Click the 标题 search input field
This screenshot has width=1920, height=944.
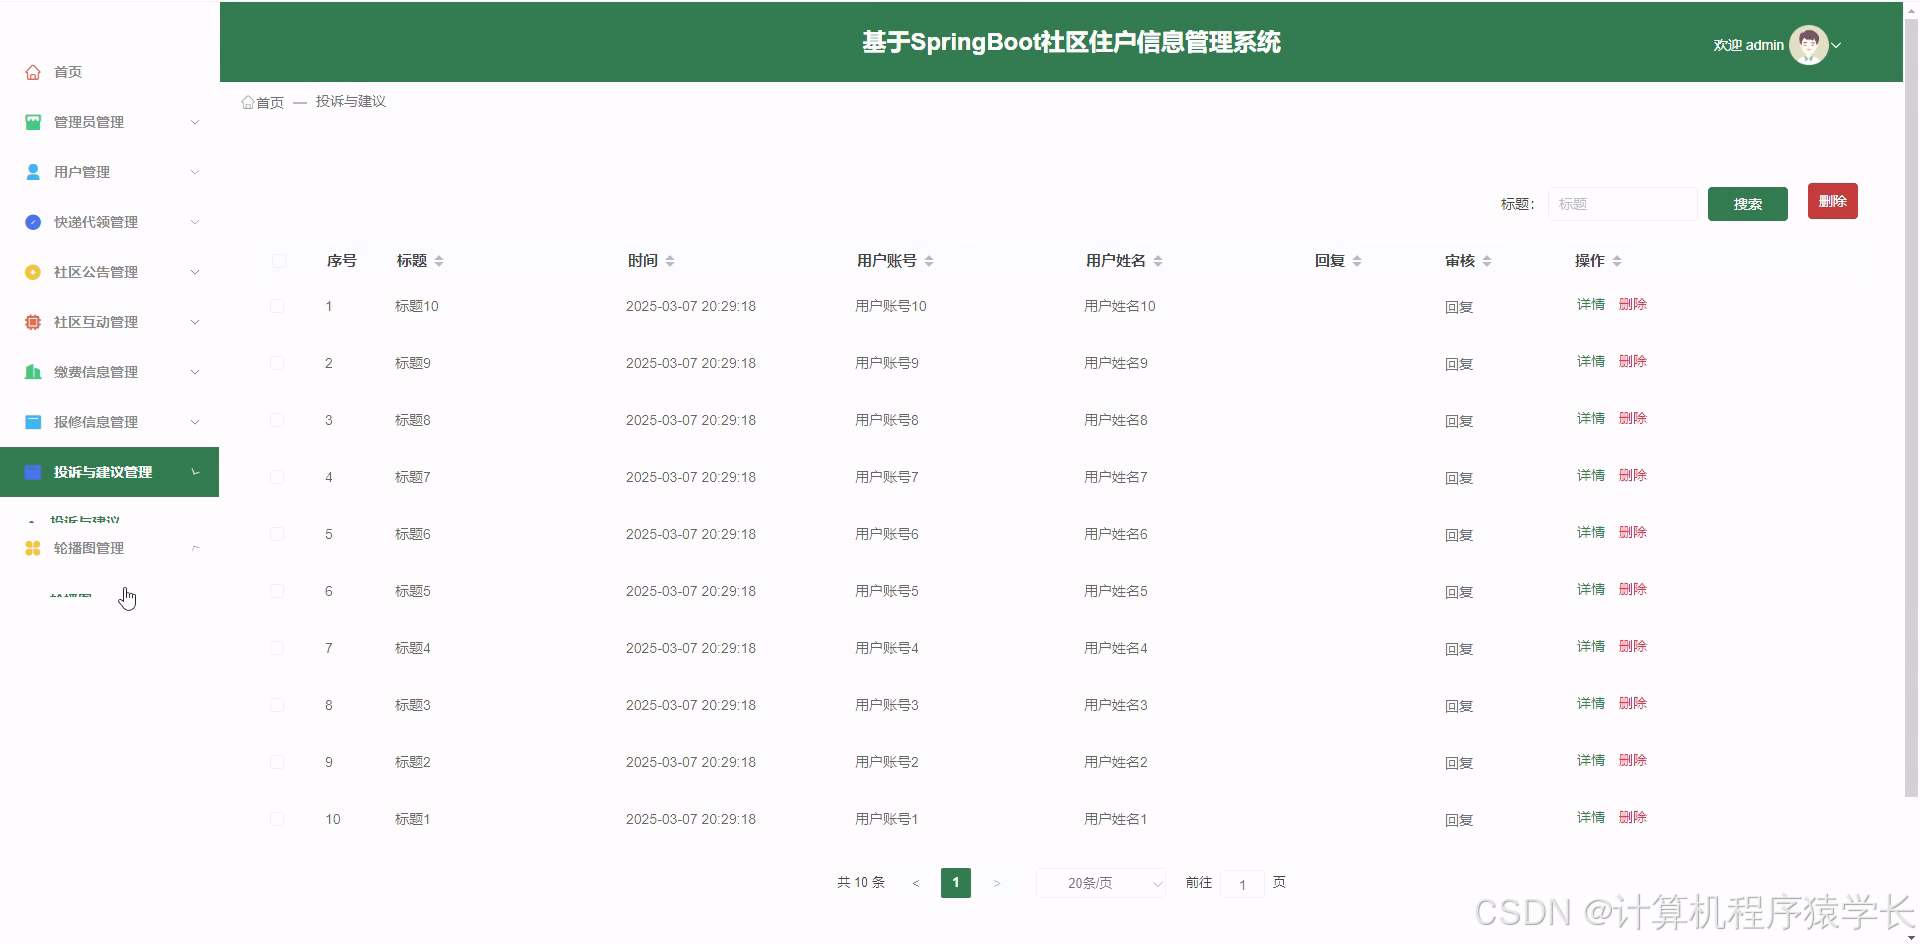[1622, 204]
